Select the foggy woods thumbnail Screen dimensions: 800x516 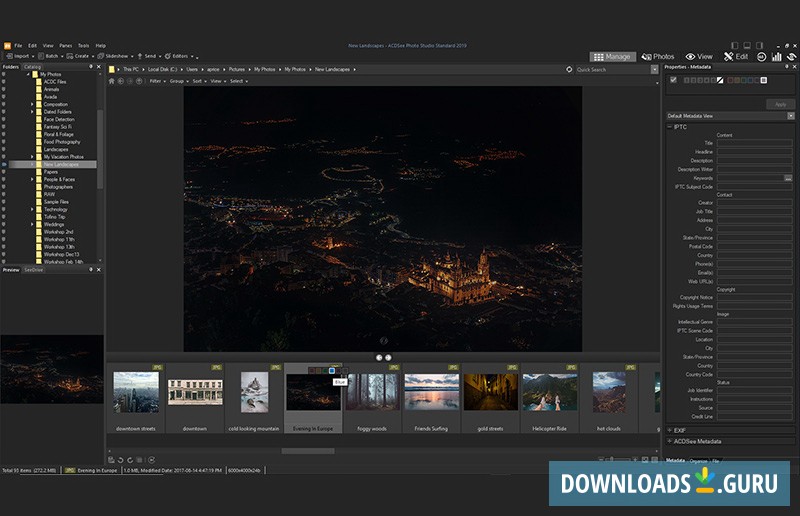point(373,392)
